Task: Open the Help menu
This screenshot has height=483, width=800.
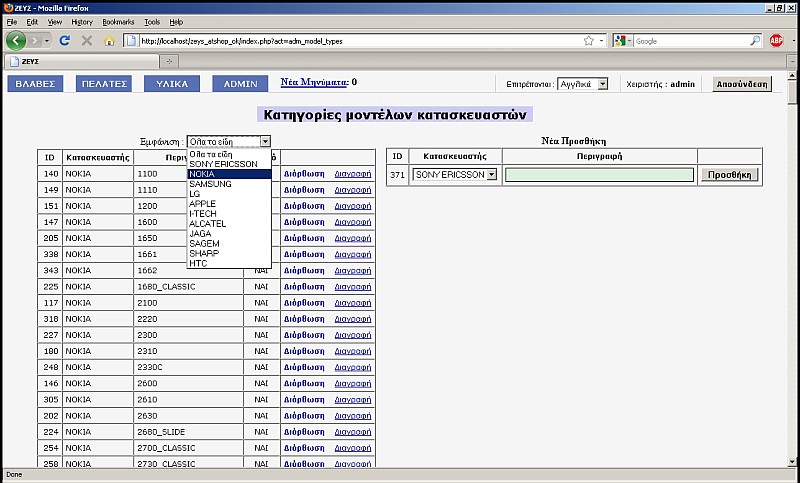Action: click(176, 22)
